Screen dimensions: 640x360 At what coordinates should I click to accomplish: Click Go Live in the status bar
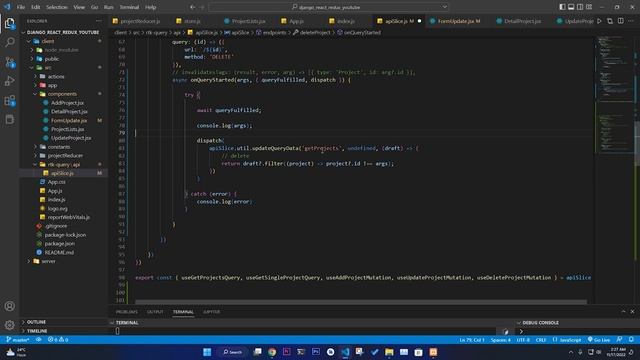(599, 340)
